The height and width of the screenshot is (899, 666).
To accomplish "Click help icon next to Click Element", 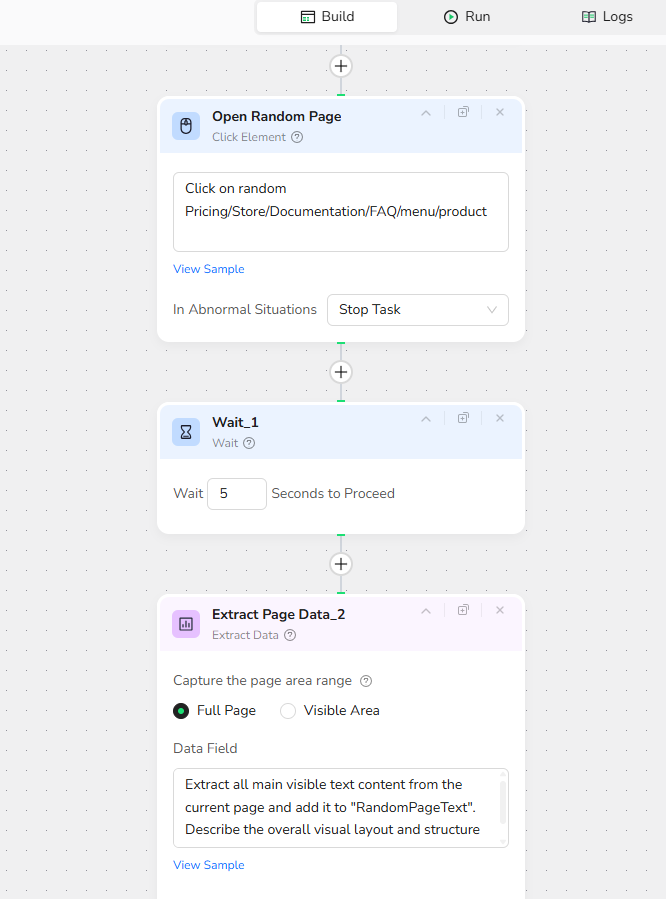I will [297, 138].
